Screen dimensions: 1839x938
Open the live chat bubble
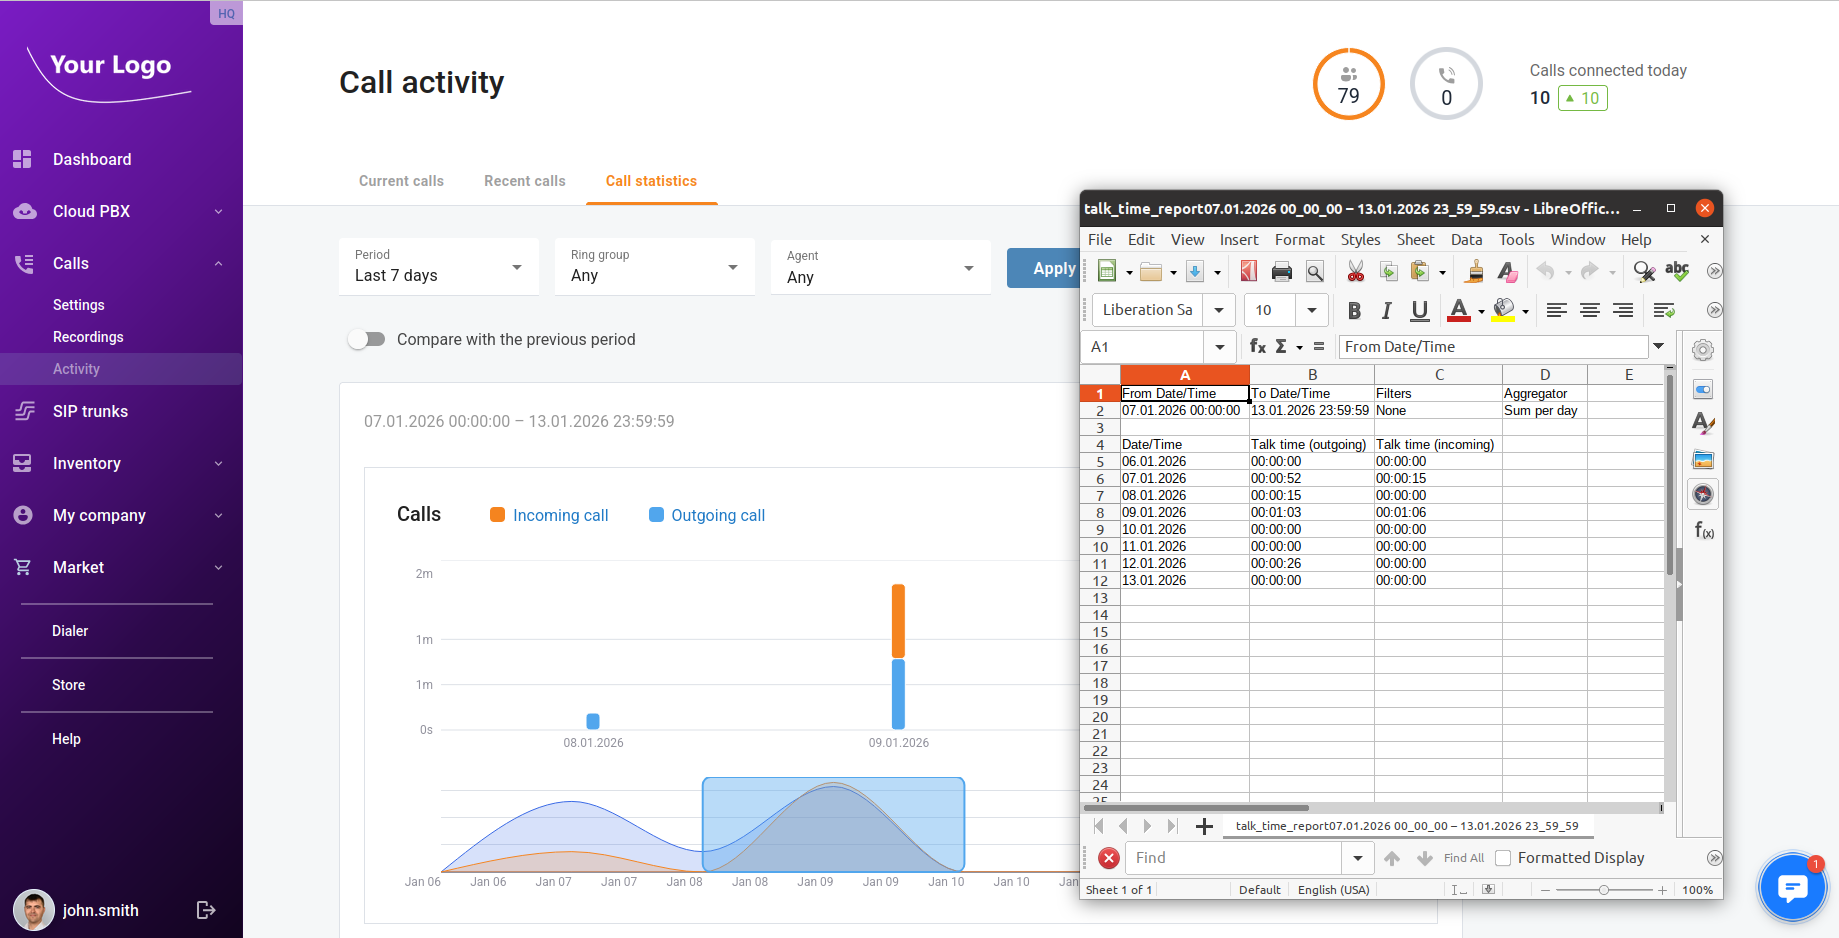1792,887
